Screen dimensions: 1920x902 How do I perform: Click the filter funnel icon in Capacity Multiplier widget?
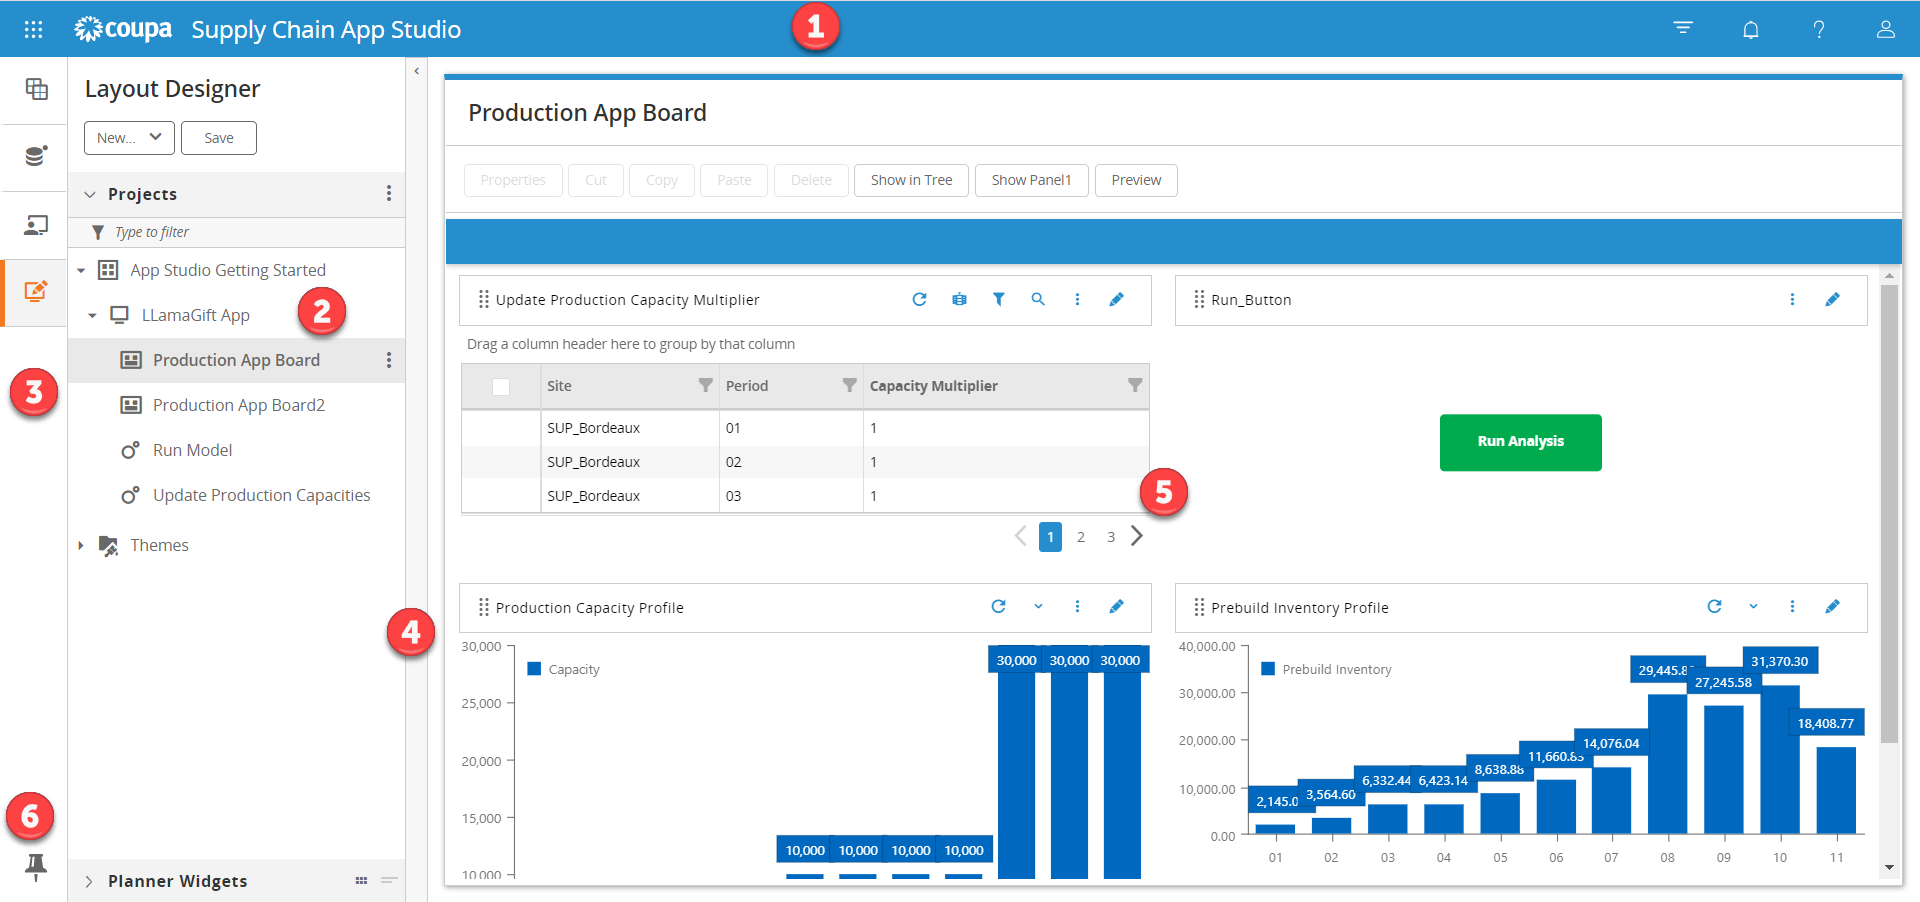(998, 299)
